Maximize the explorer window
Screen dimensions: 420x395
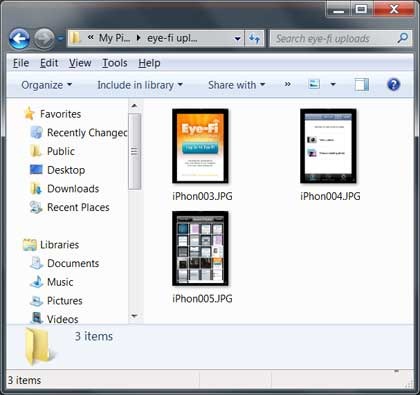pyautogui.click(x=361, y=9)
